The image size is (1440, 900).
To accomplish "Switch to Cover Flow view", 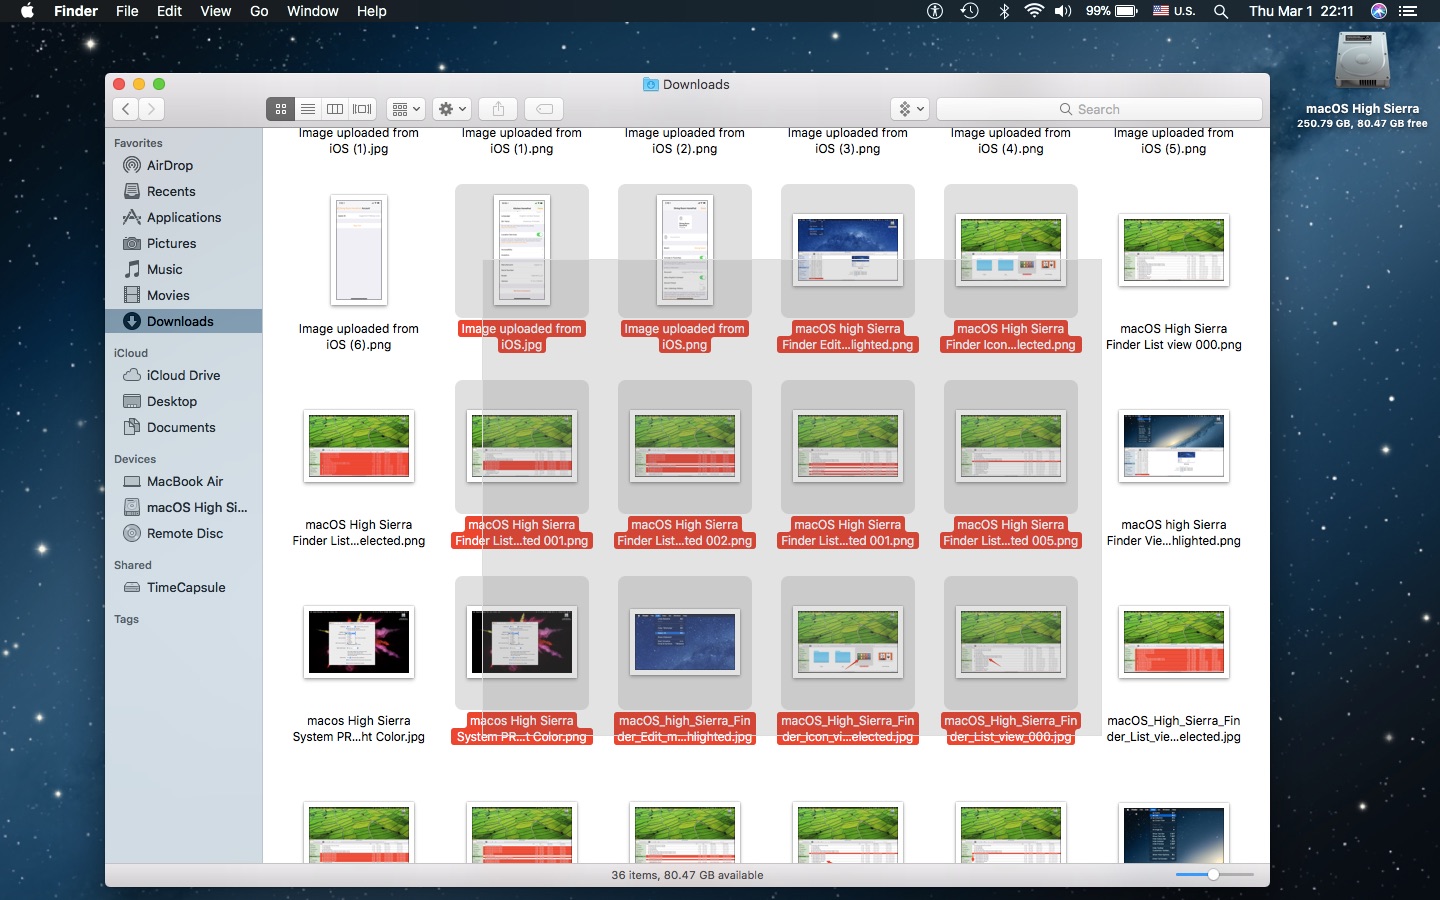I will [362, 109].
